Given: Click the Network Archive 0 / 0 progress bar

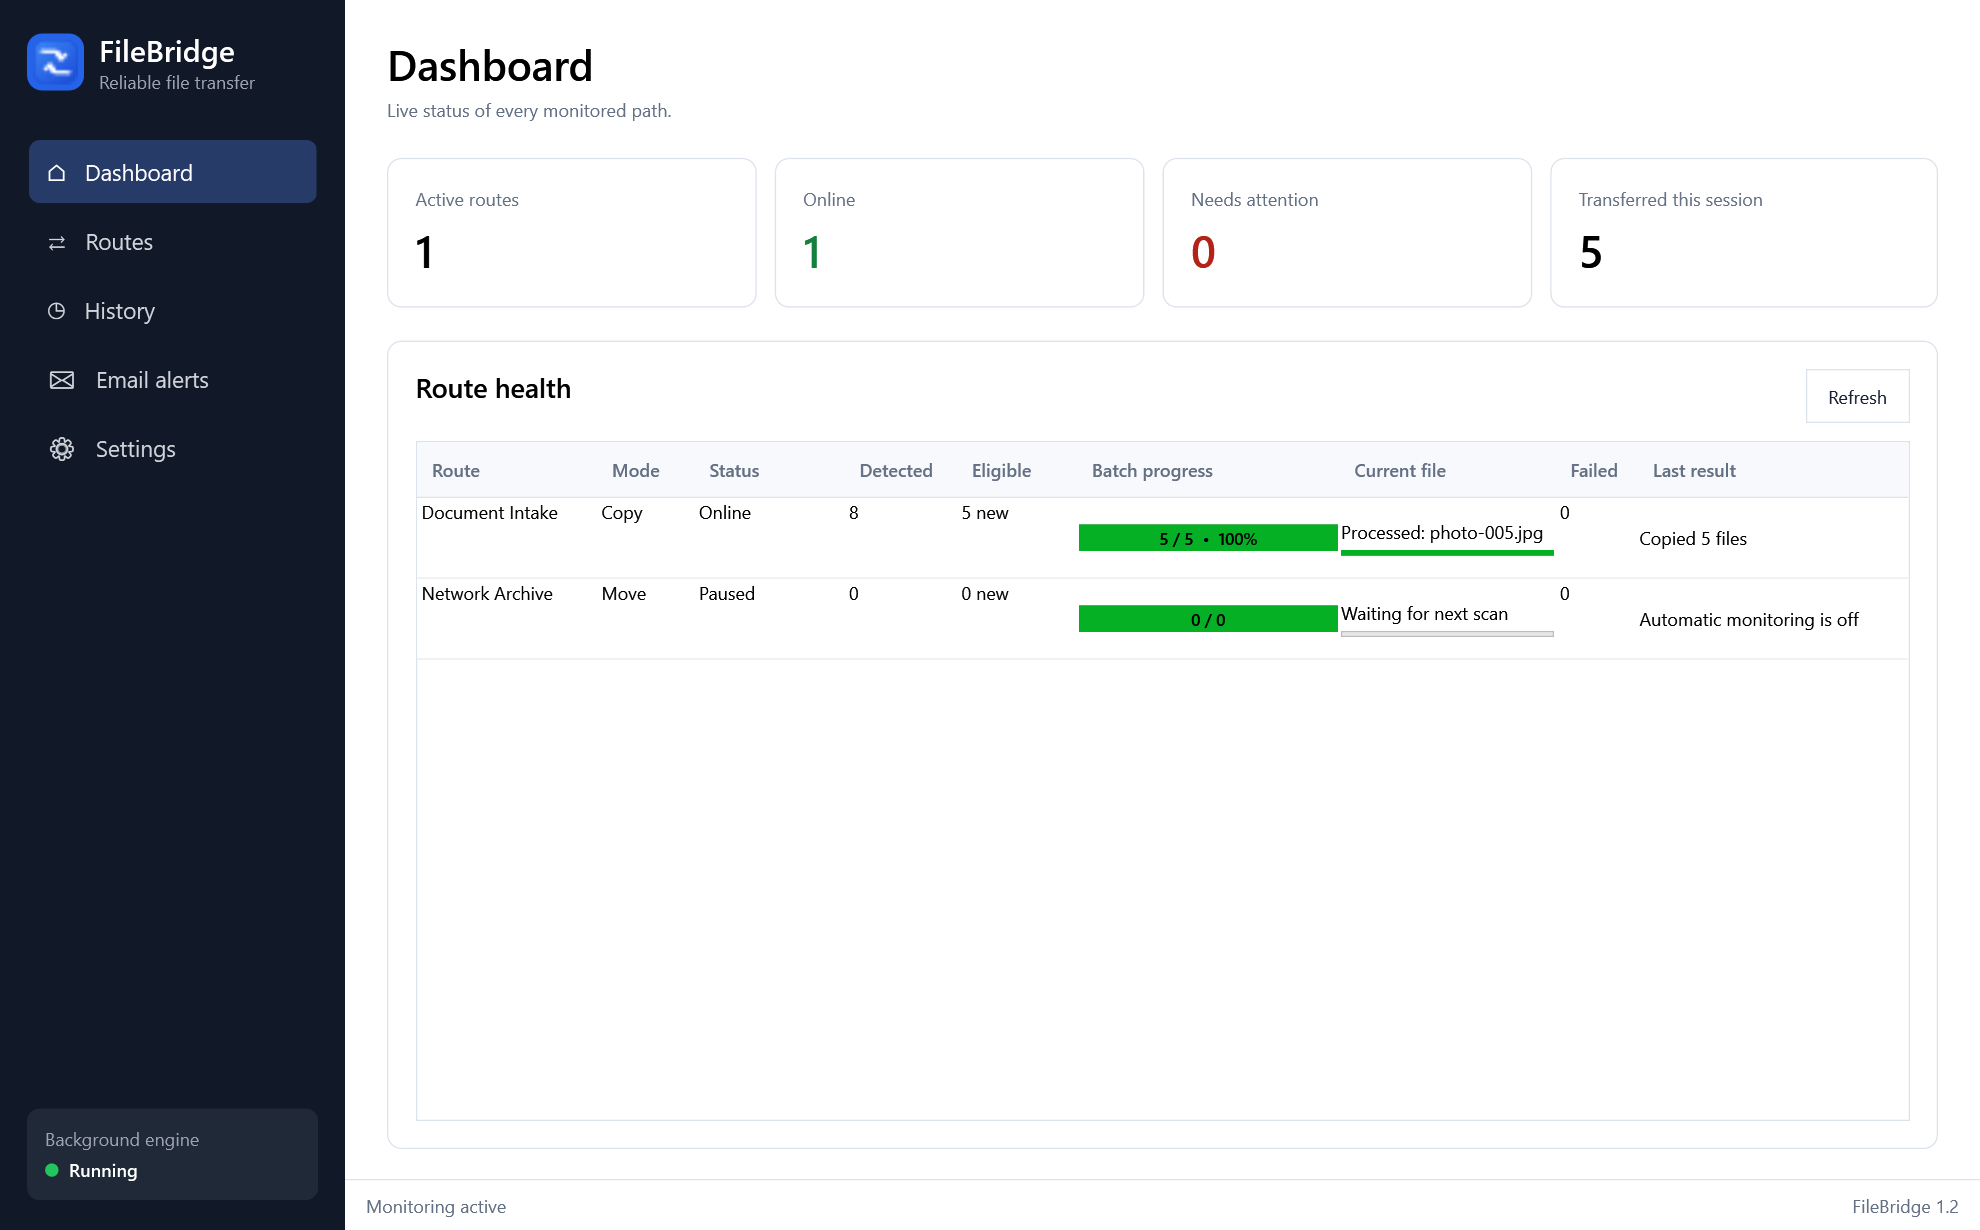Looking at the screenshot, I should pos(1208,619).
